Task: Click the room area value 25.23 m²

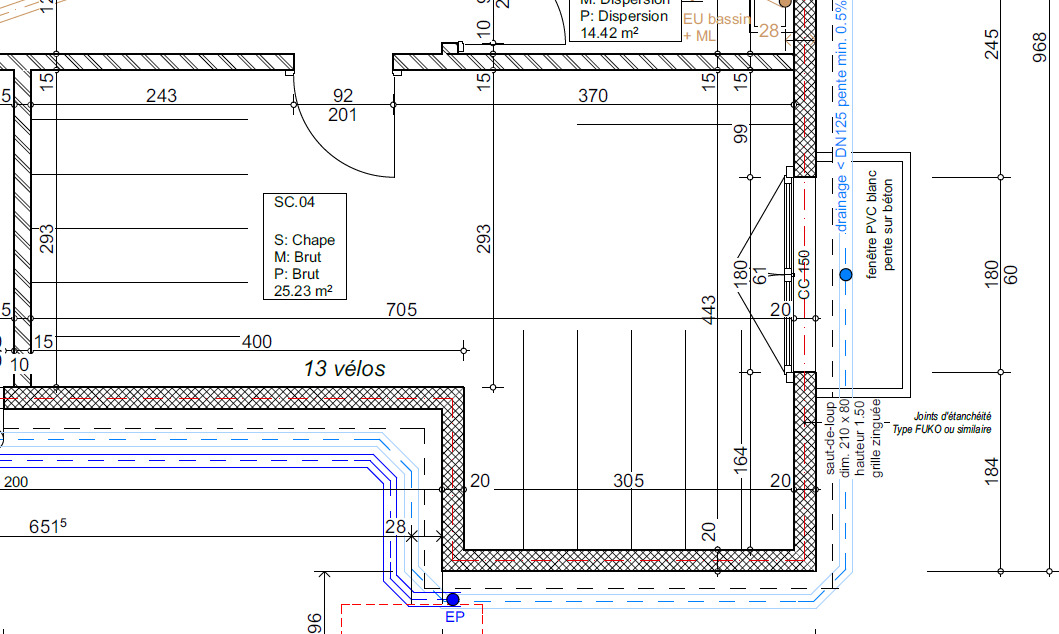Action: click(303, 291)
